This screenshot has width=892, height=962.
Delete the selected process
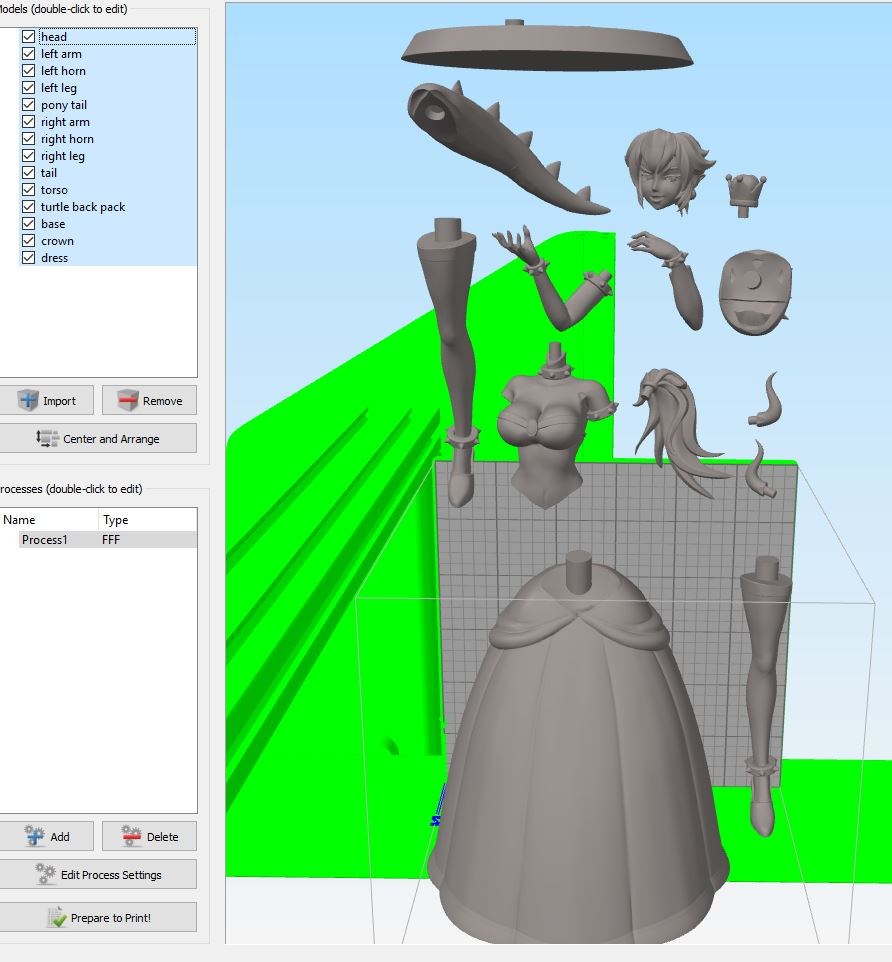coord(149,836)
